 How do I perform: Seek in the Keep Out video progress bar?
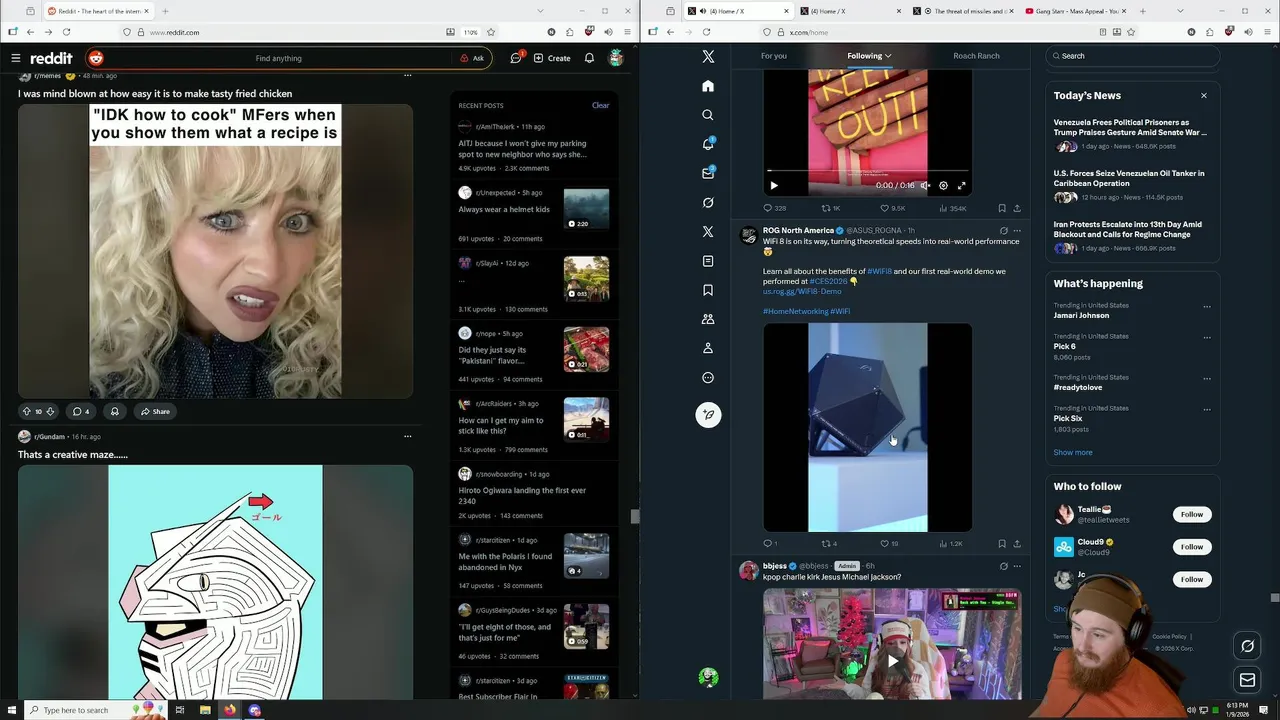(x=867, y=172)
